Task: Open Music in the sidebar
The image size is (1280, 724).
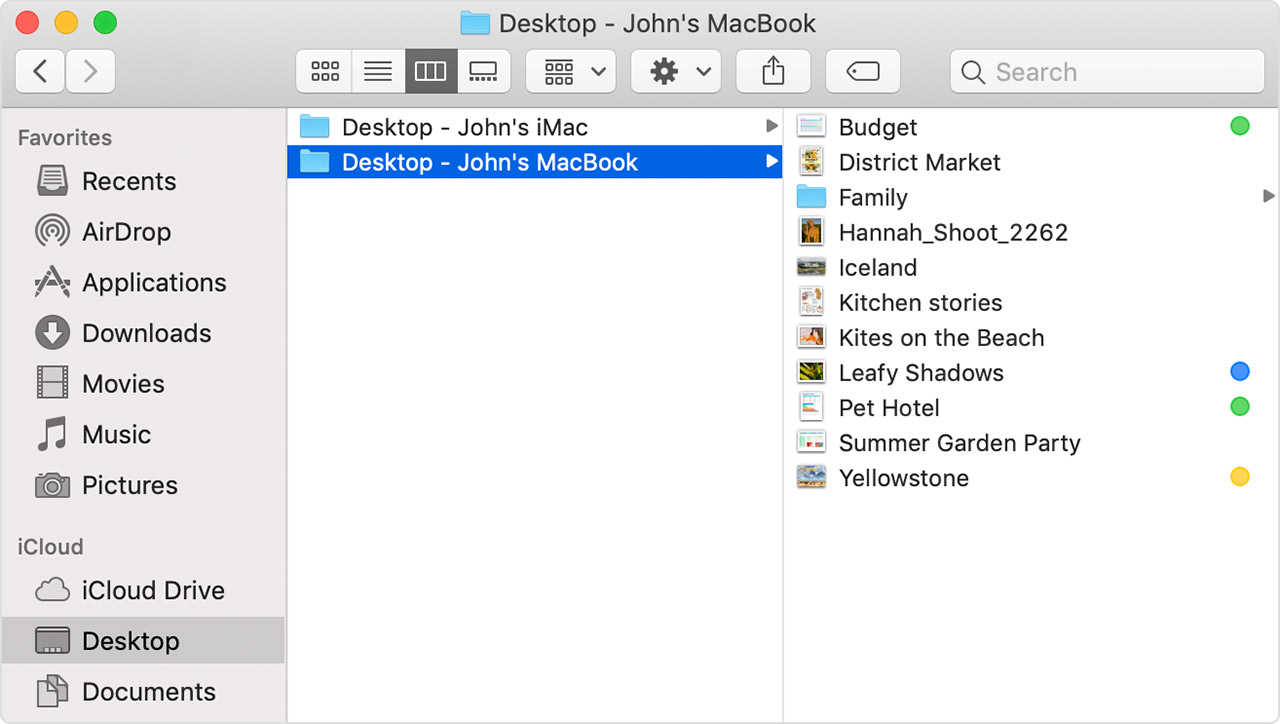Action: click(x=143, y=435)
